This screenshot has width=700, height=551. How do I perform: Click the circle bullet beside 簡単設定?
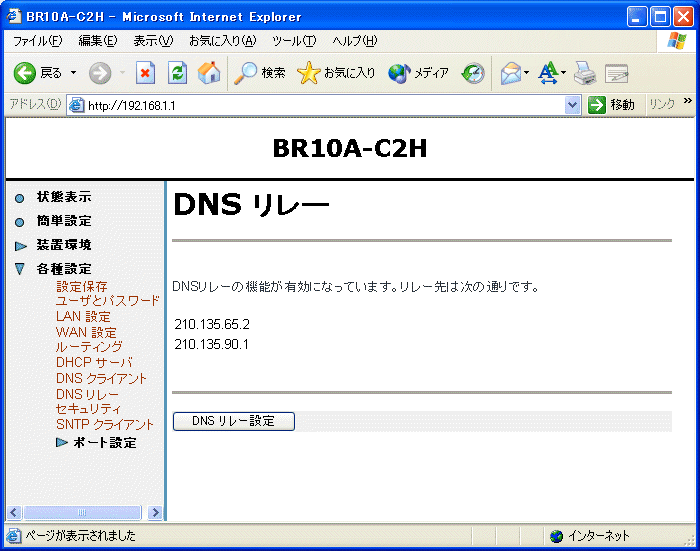pyautogui.click(x=19, y=222)
